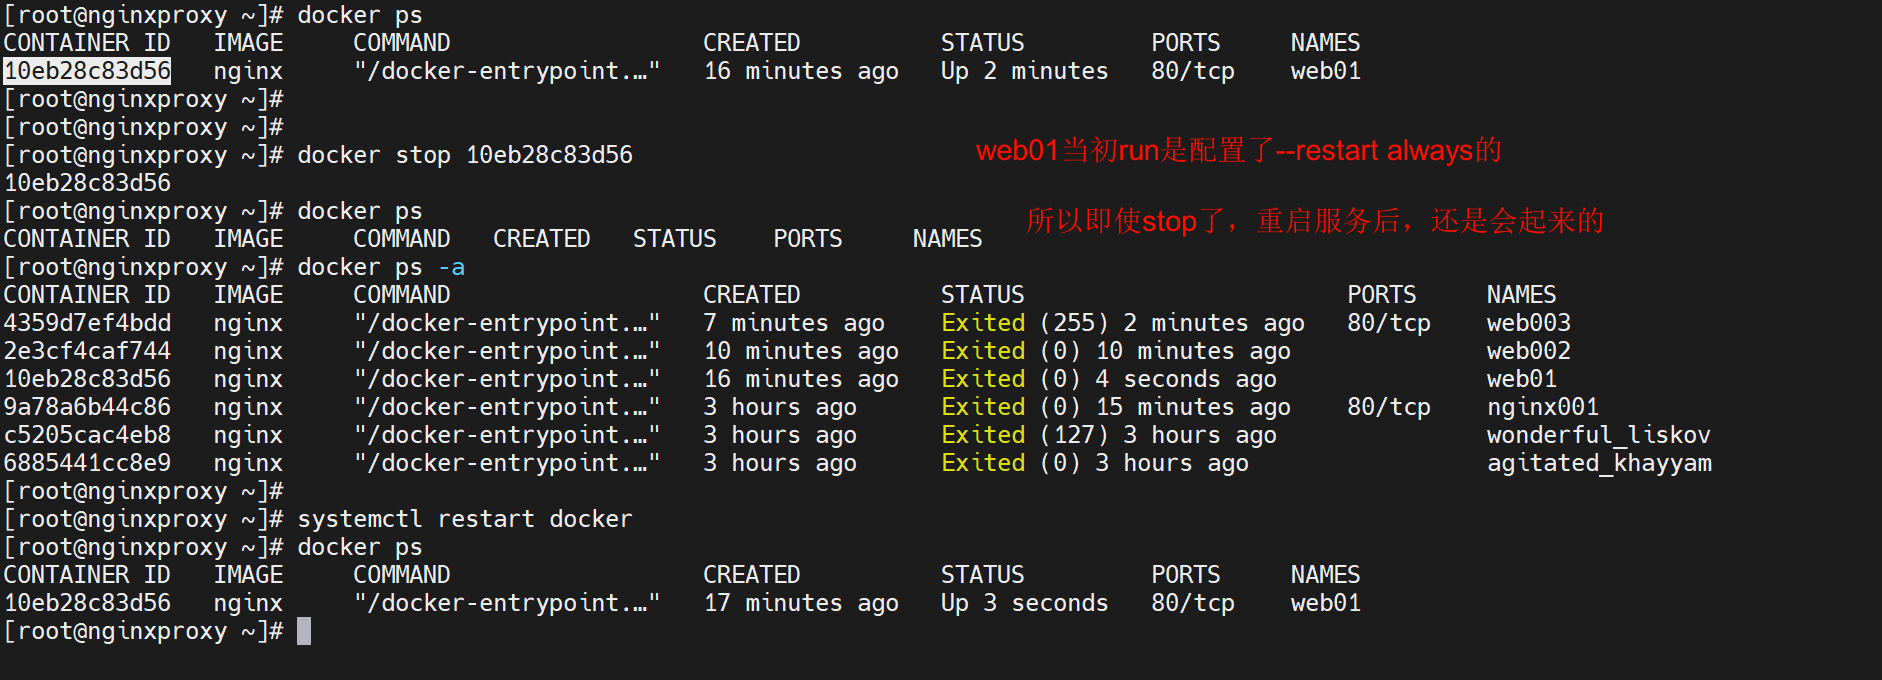Click container ID 9a78a6b44c86
The image size is (1882, 680).
87,407
